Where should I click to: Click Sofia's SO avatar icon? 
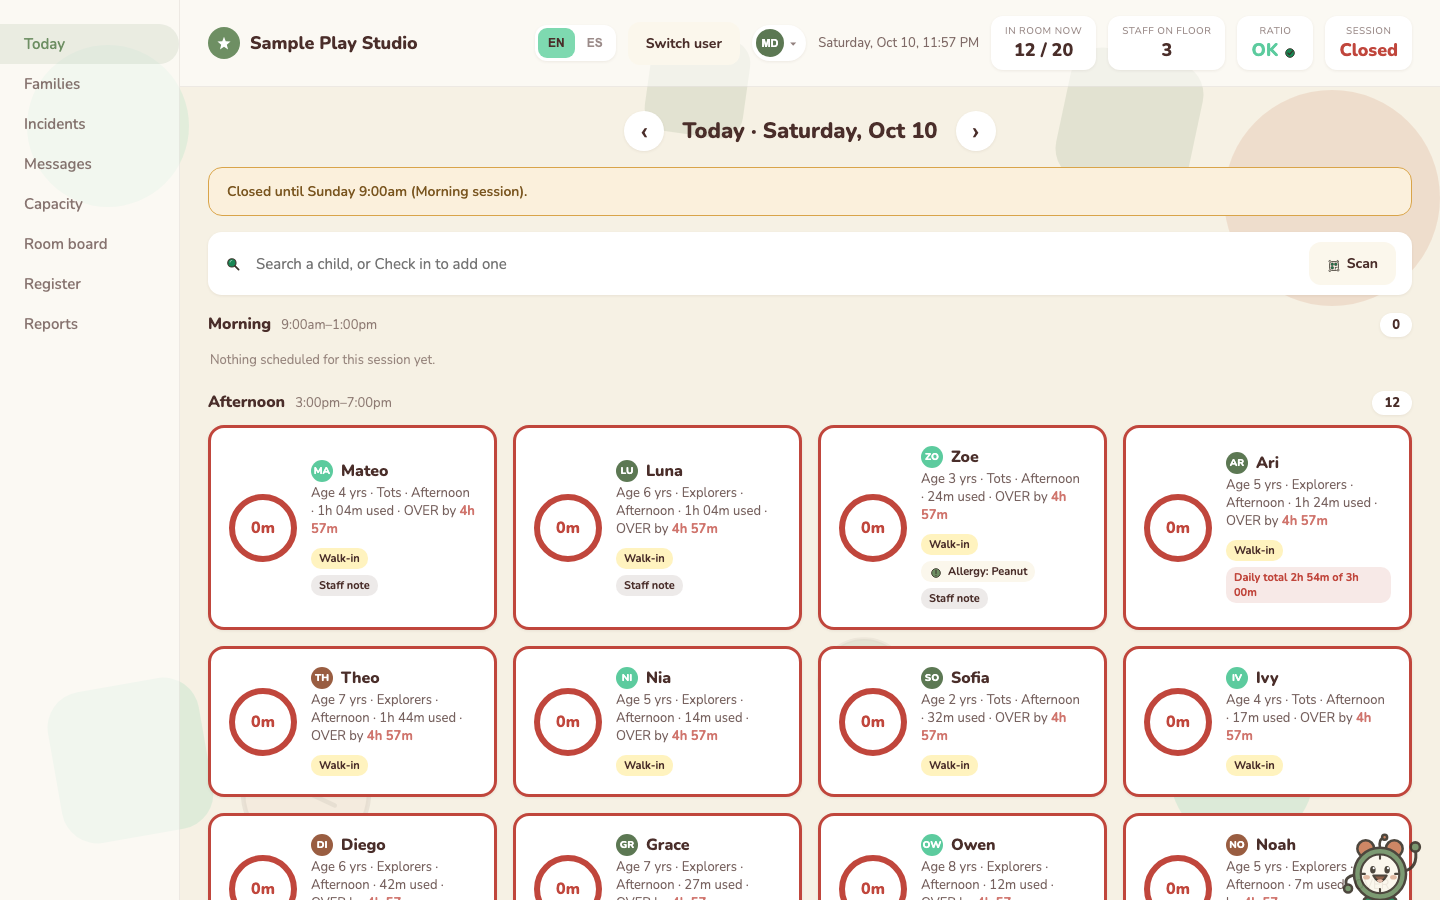tap(932, 678)
